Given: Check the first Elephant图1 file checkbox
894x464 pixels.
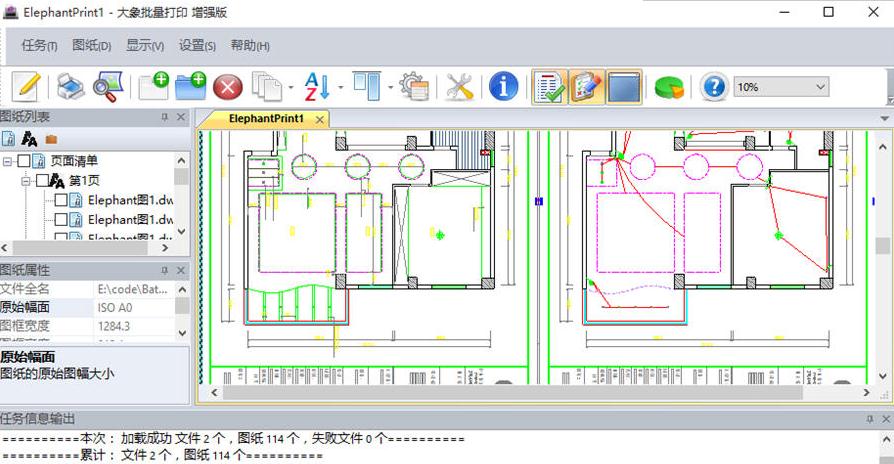Looking at the screenshot, I should (61, 200).
